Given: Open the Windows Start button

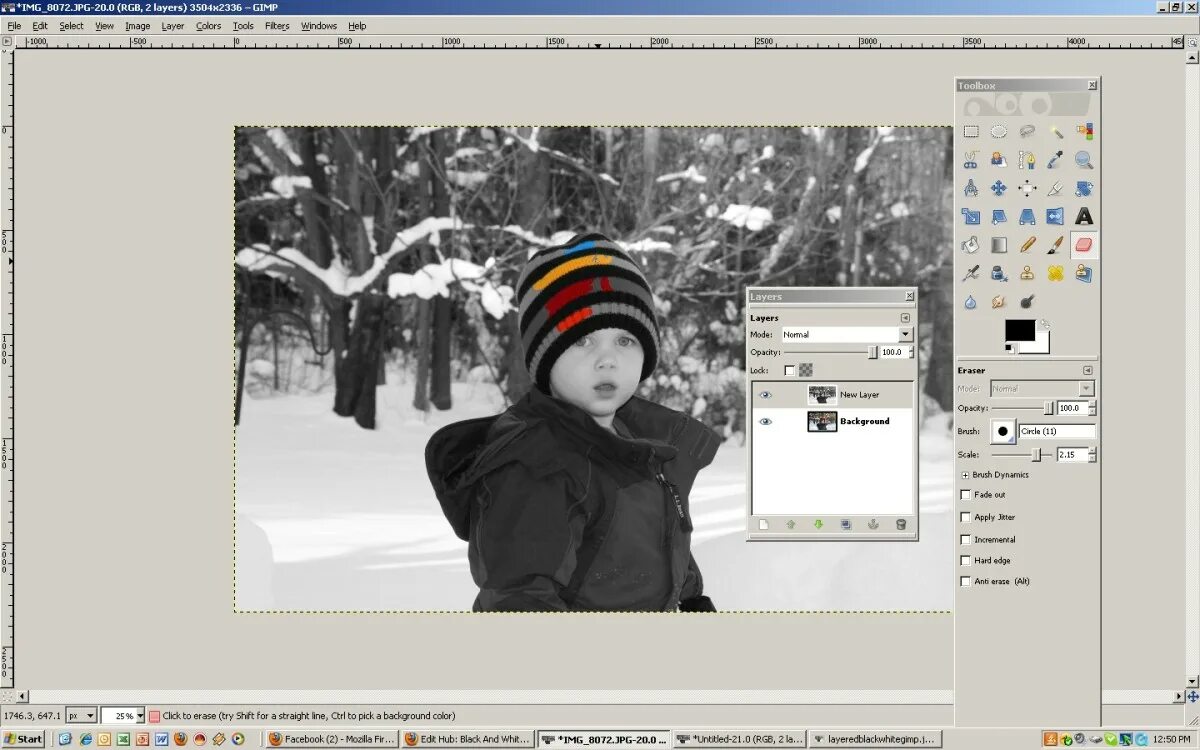Looking at the screenshot, I should coord(23,739).
